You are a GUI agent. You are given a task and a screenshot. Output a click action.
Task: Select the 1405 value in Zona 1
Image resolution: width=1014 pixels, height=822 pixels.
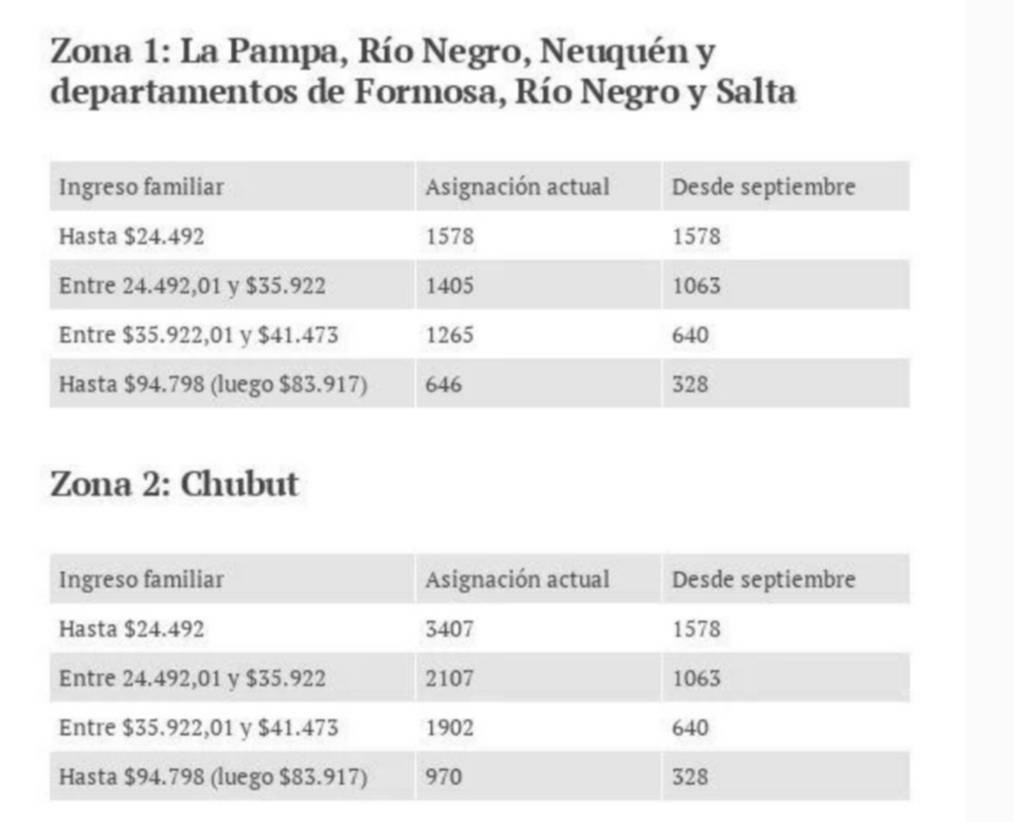(x=449, y=286)
